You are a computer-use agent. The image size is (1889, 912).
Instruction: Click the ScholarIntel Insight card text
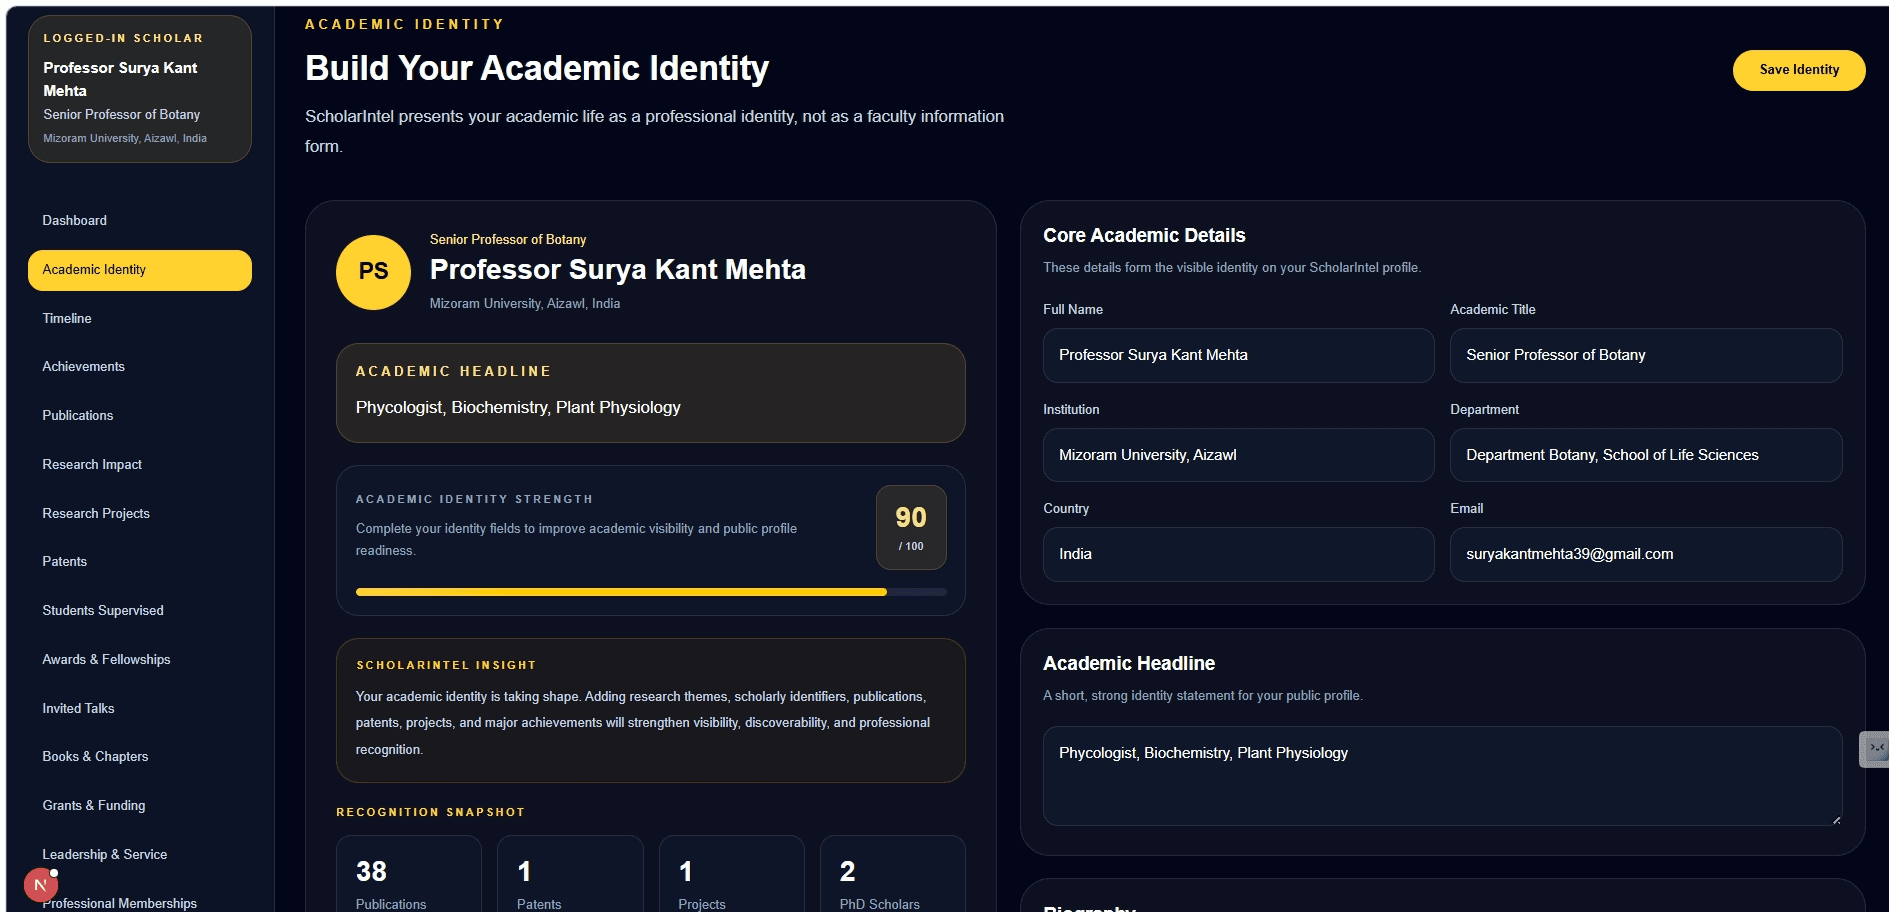(643, 723)
